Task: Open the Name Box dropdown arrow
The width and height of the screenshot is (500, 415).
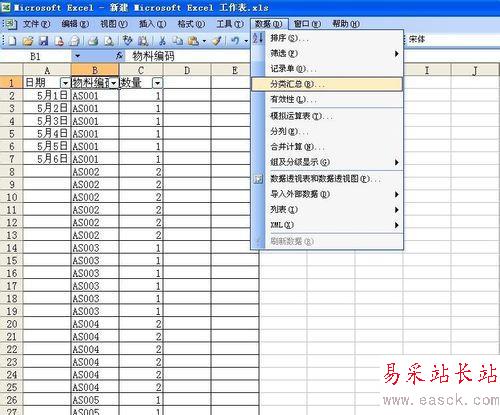Action: (77, 56)
